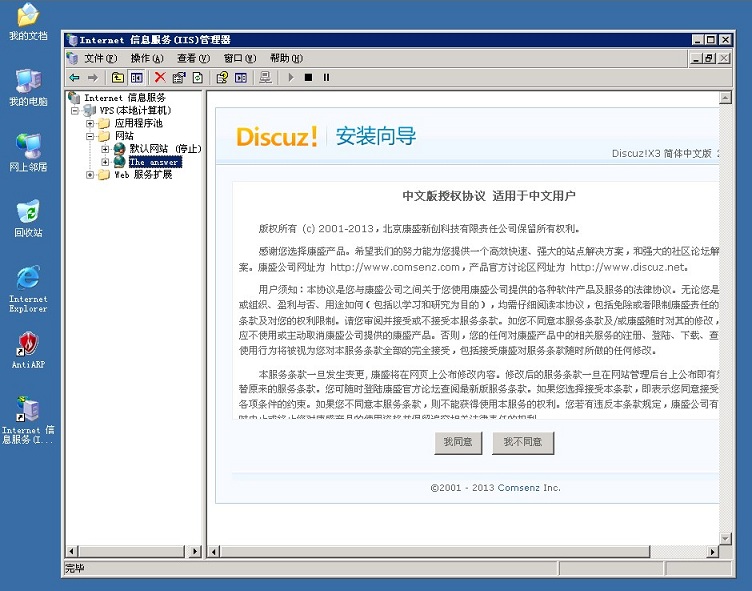
Task: Select the 应用程序池 folder in tree
Action: pyautogui.click(x=138, y=123)
